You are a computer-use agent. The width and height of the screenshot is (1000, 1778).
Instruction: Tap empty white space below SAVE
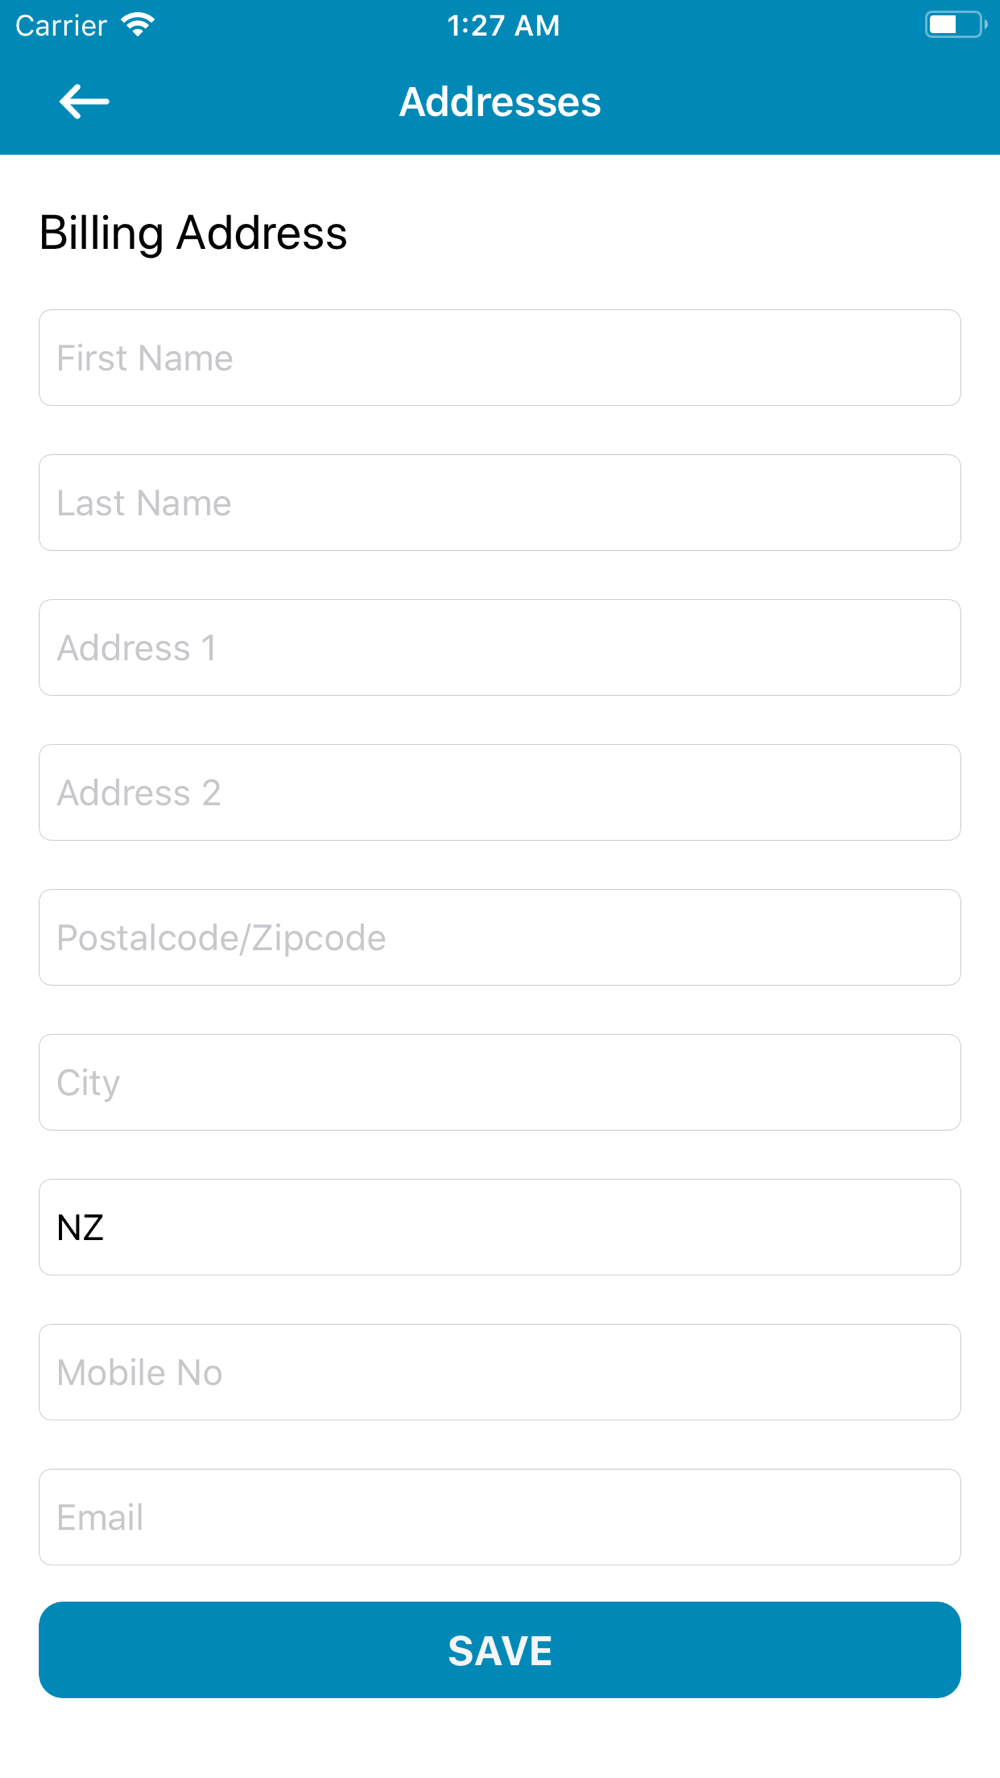point(500,1740)
